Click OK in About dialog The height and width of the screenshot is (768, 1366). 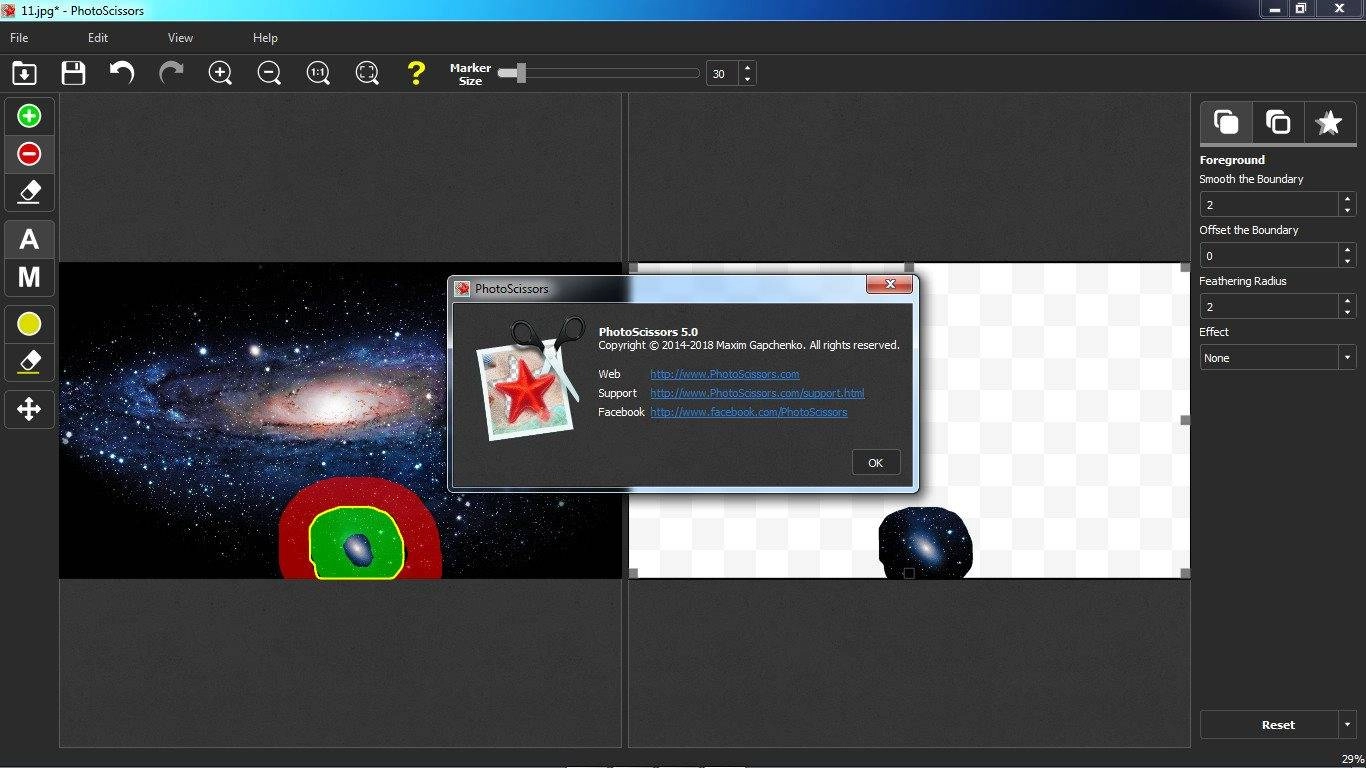[x=876, y=462]
